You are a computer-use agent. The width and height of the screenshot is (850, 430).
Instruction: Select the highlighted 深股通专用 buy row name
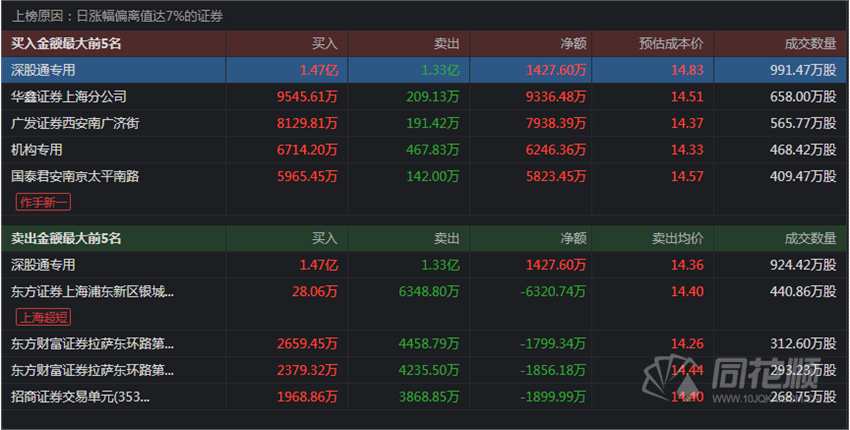pos(43,70)
